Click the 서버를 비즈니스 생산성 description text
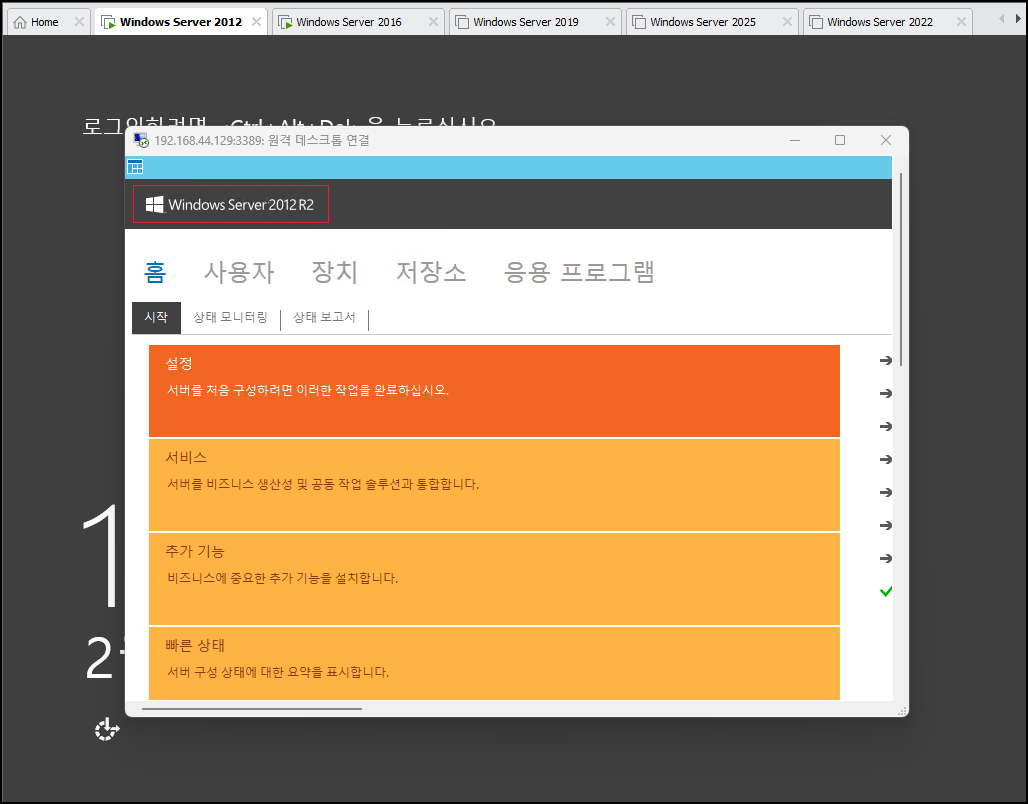The width and height of the screenshot is (1028, 804). (323, 485)
